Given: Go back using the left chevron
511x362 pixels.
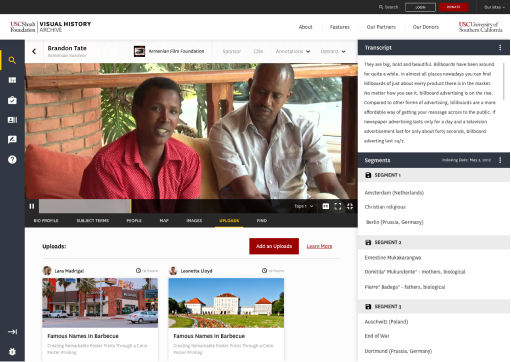Looking at the screenshot, I should [x=34, y=51].
